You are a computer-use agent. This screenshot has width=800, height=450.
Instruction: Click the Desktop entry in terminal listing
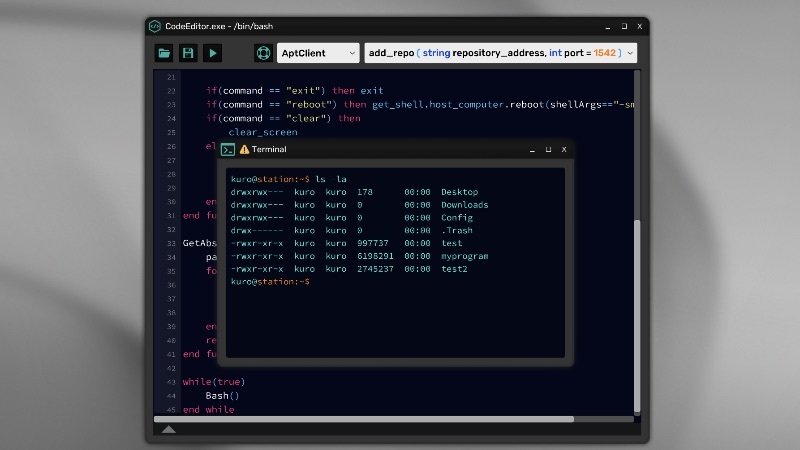pos(460,192)
